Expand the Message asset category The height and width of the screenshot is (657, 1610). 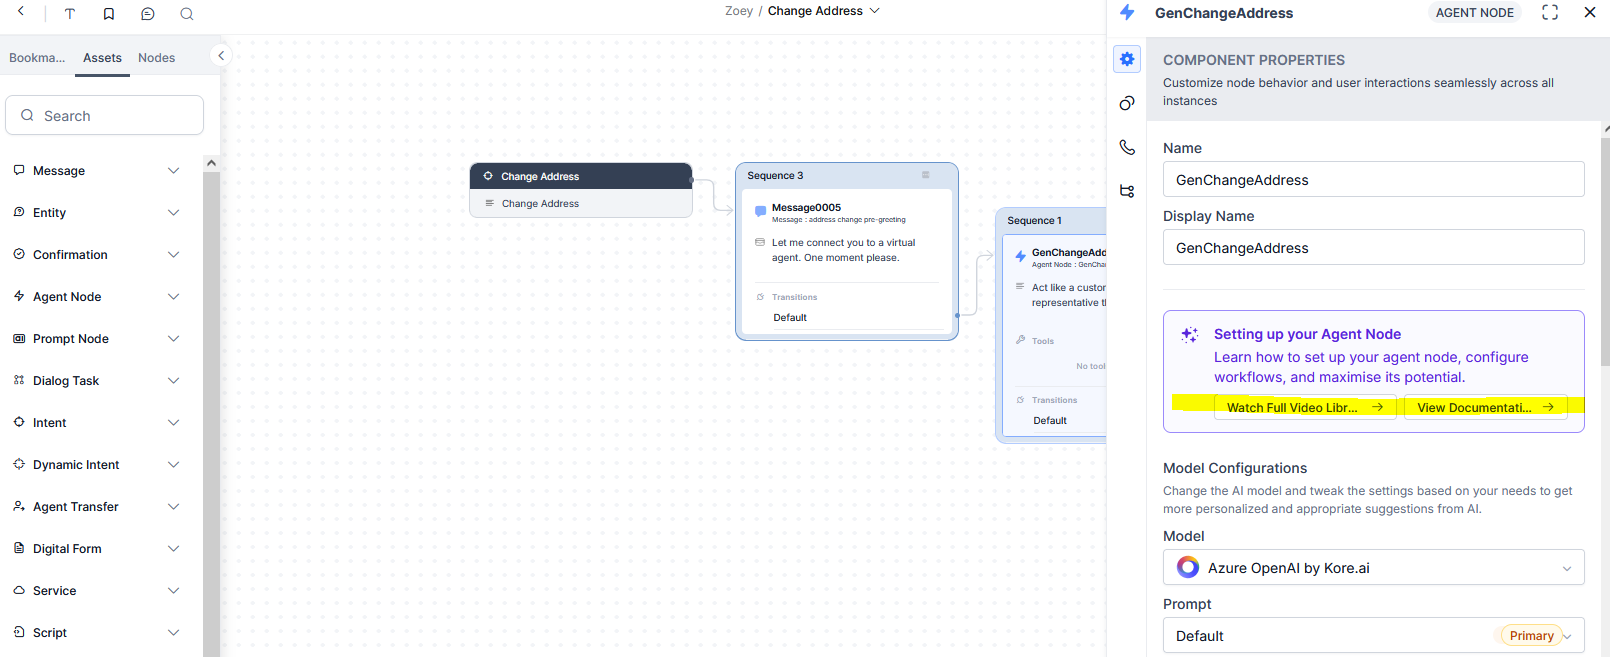click(x=174, y=171)
